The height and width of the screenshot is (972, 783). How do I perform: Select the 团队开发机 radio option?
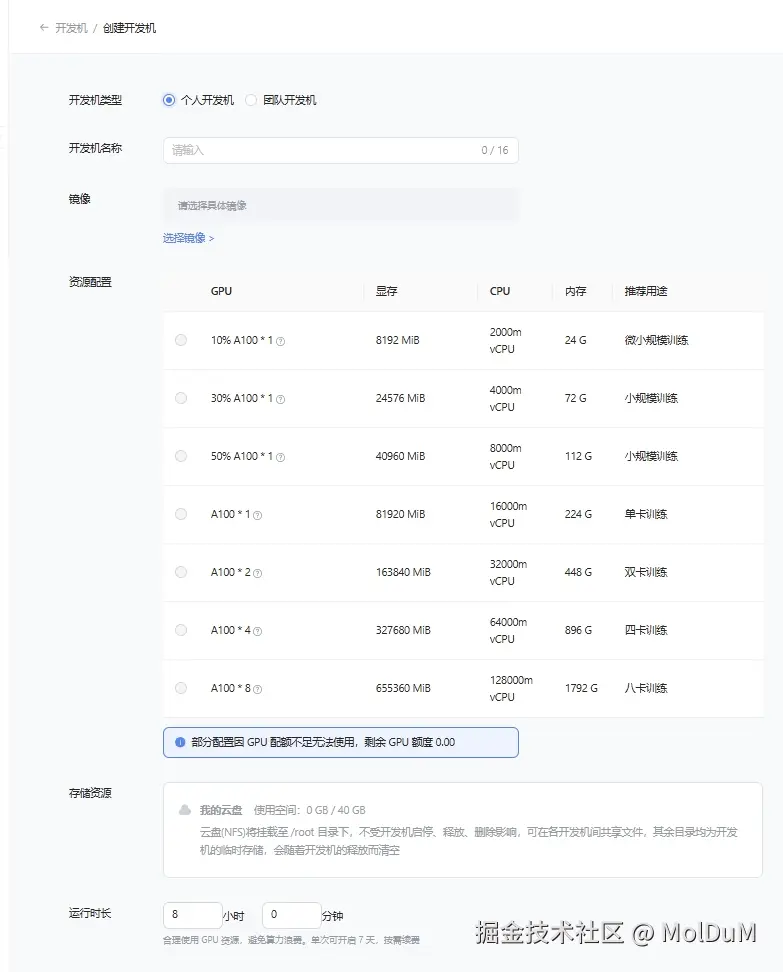point(250,100)
